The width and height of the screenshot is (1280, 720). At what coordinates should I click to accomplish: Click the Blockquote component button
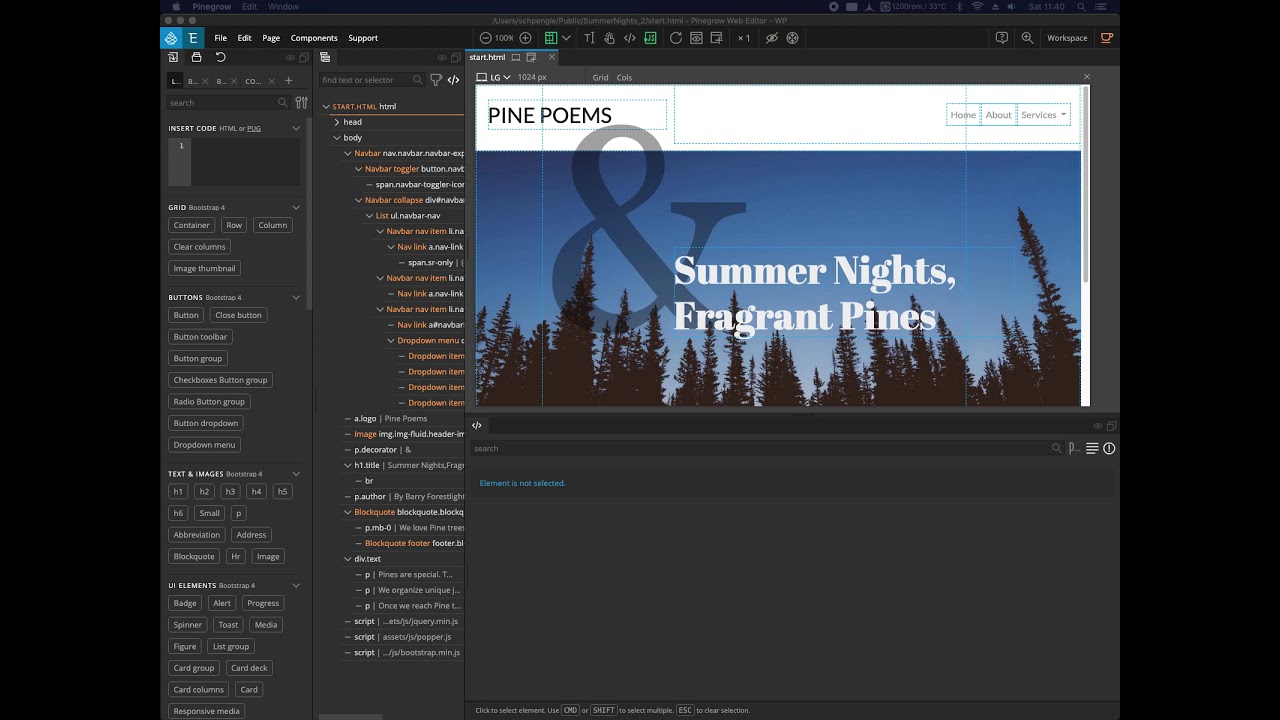194,556
